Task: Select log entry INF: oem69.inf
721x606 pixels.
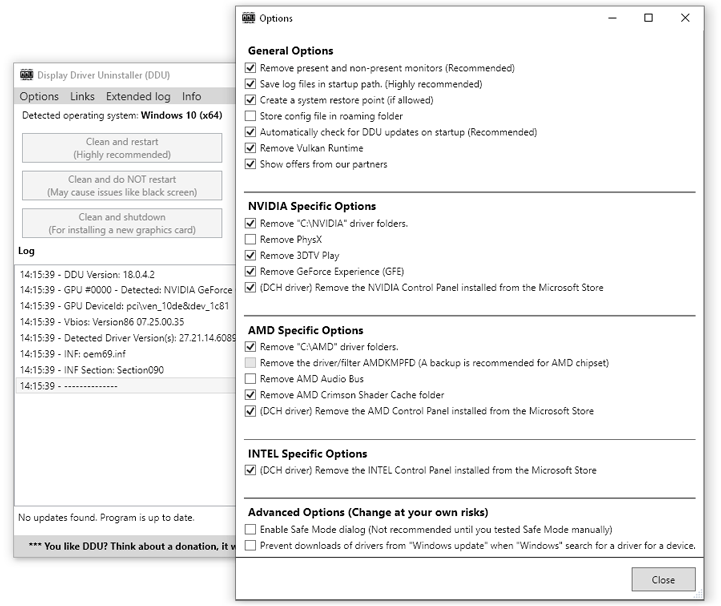Action: pyautogui.click(x=126, y=354)
